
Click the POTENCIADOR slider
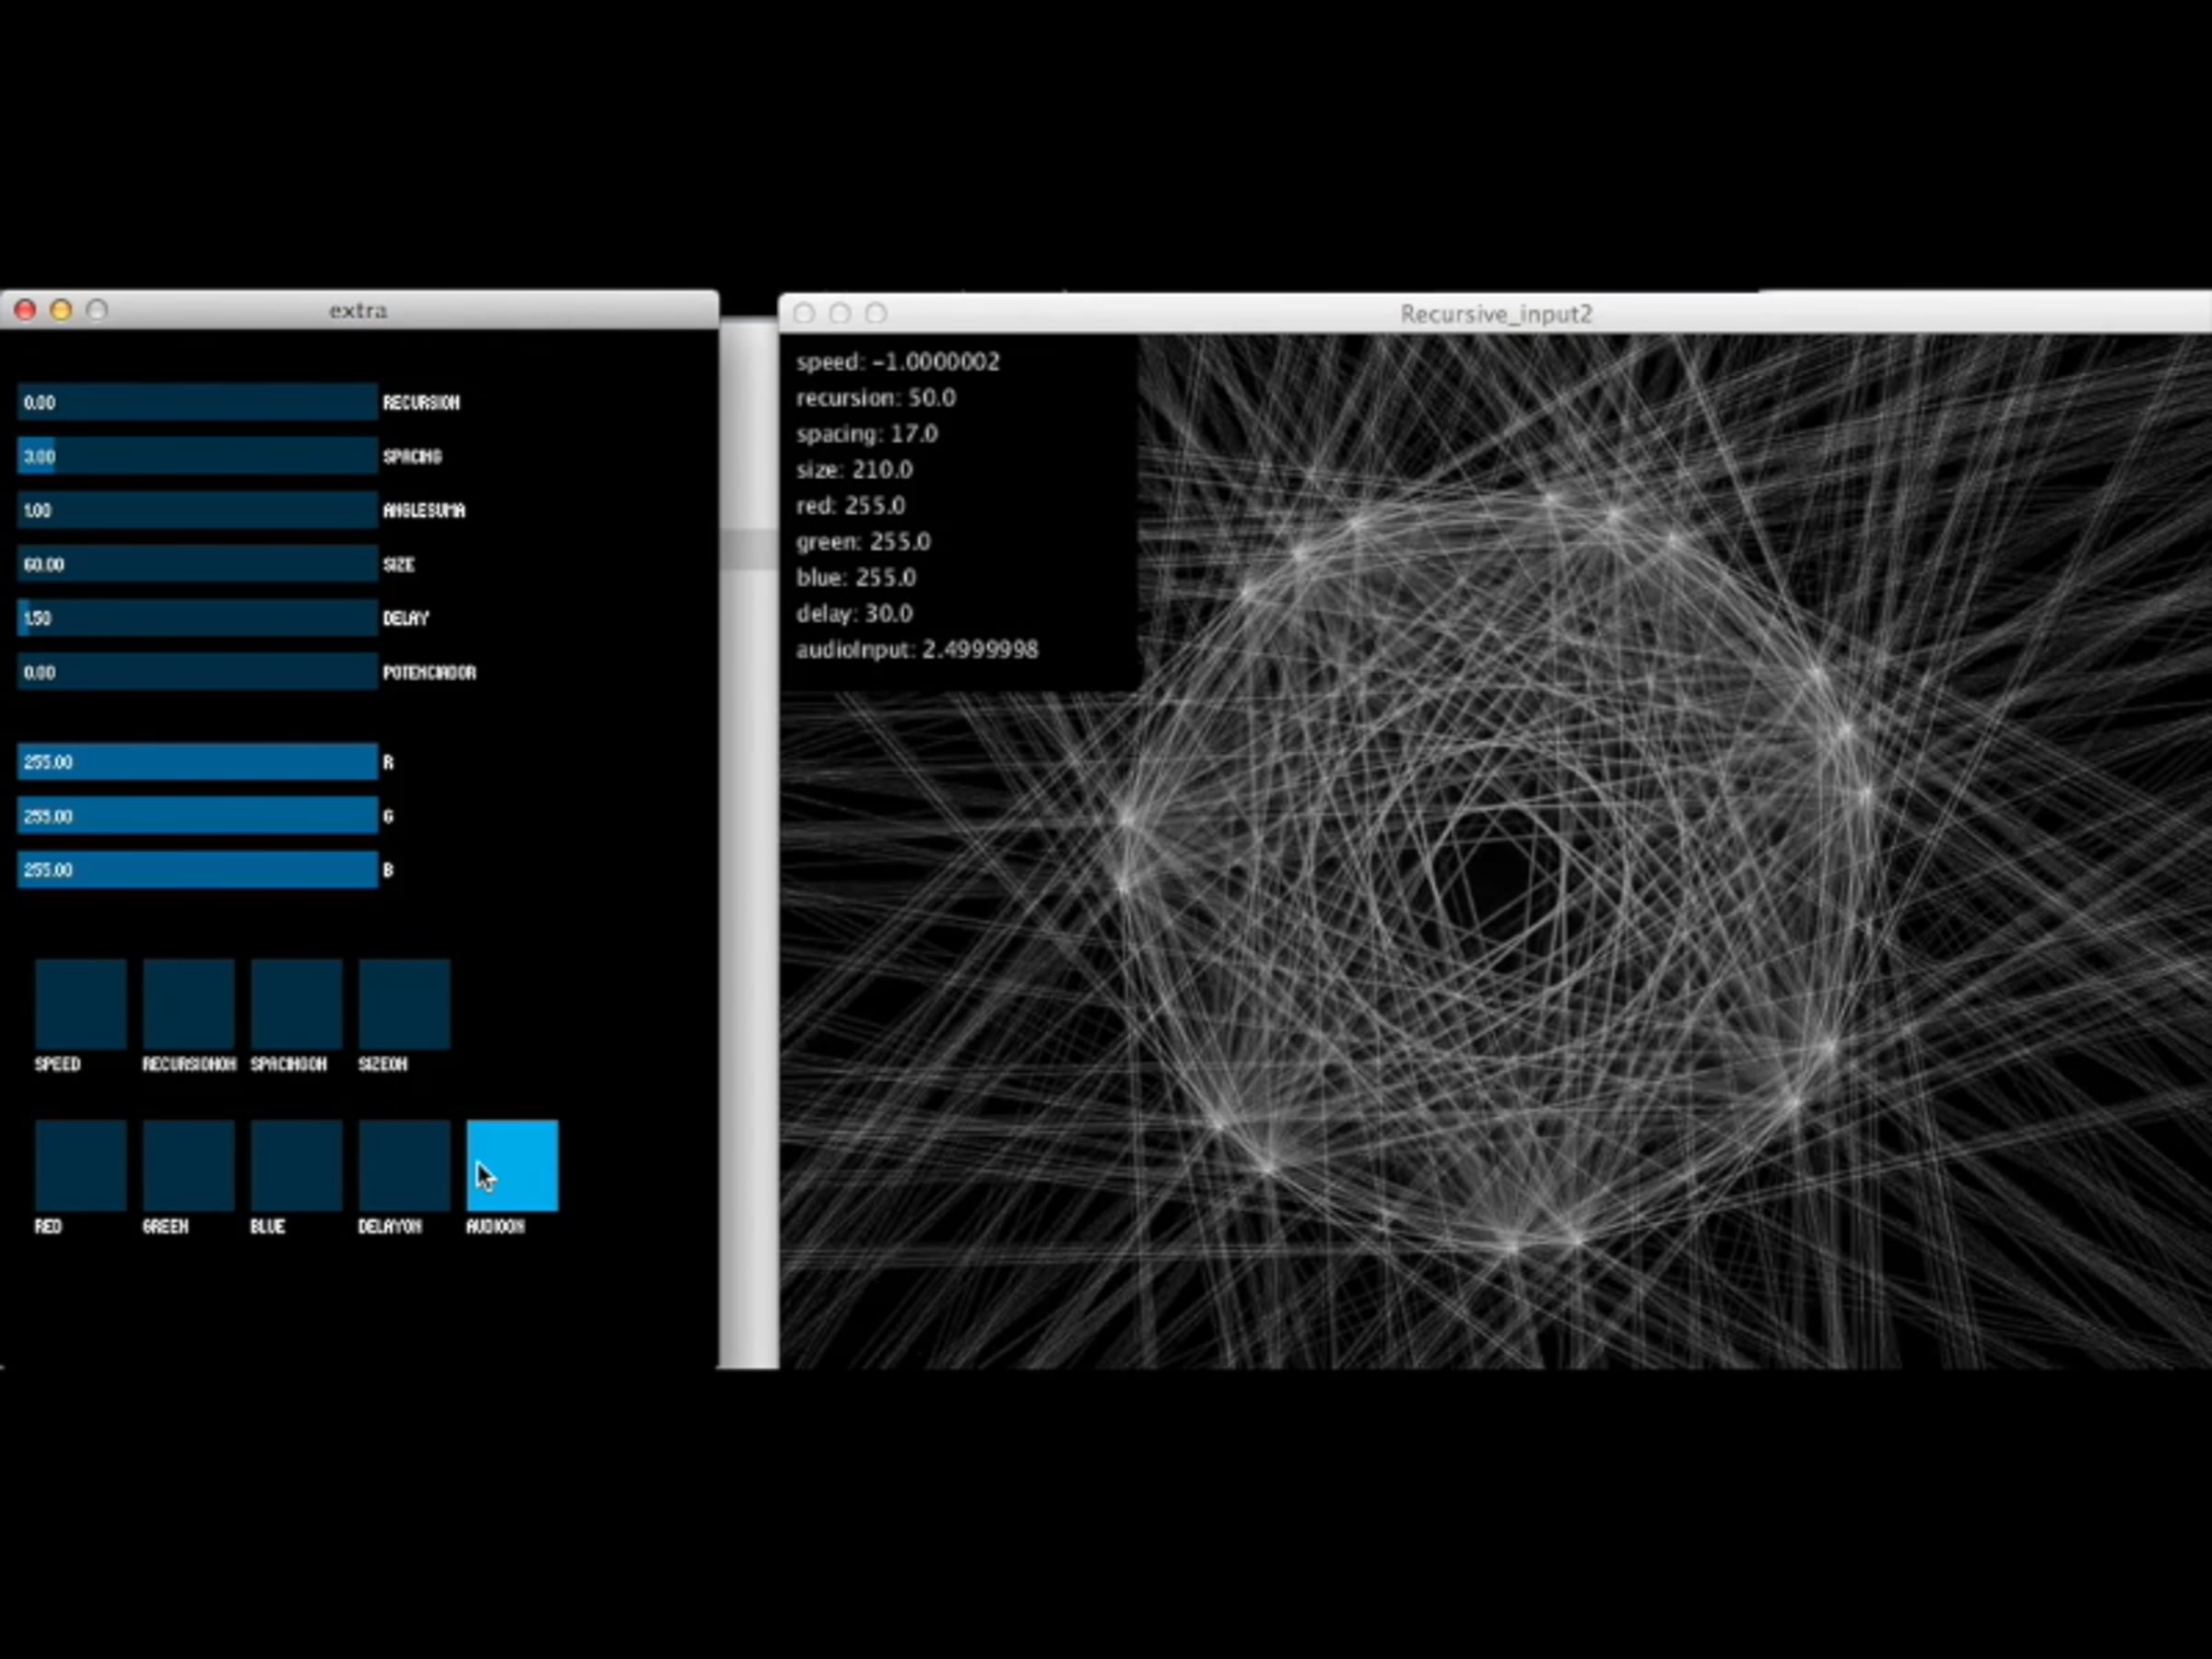tap(197, 672)
